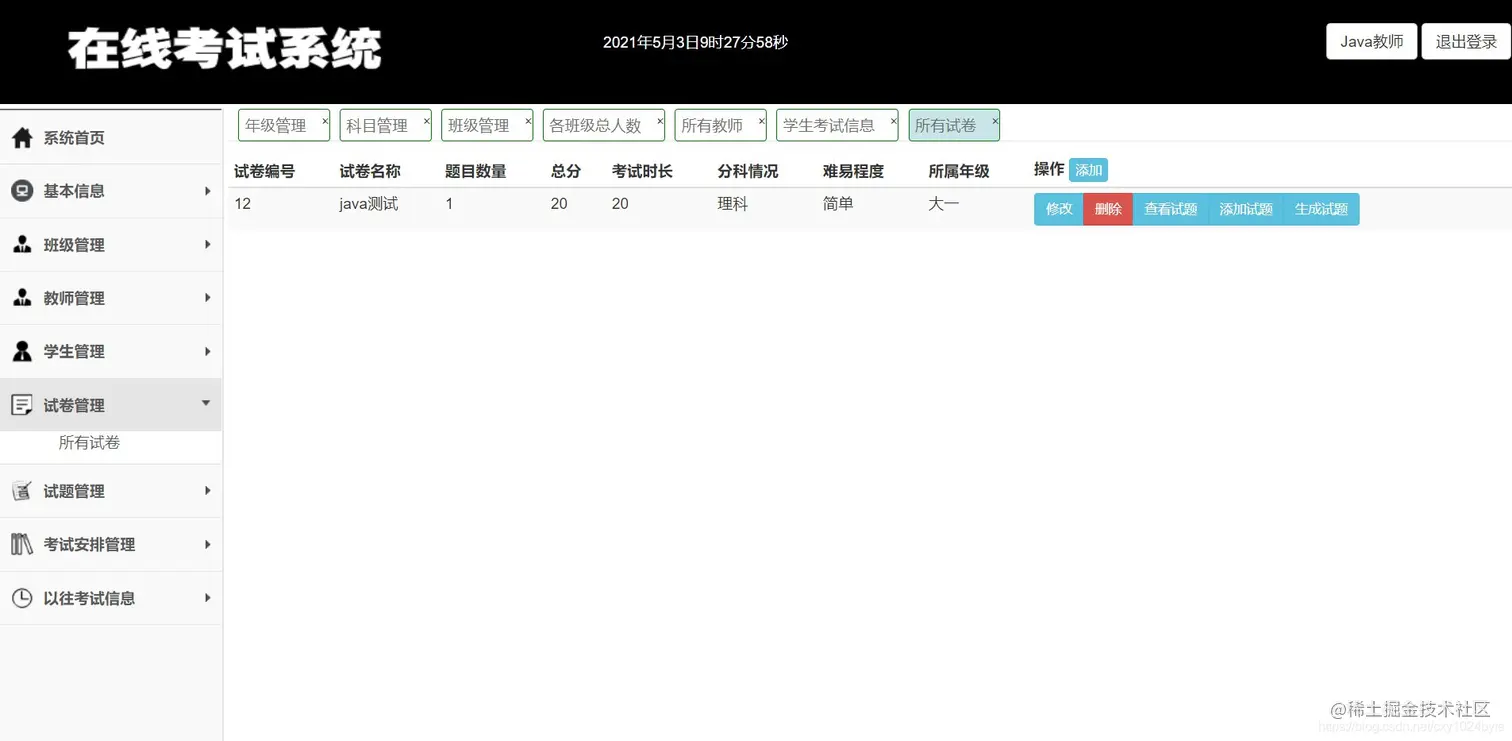
Task: Expand the 教师管理 sidebar arrow
Action: coord(207,298)
